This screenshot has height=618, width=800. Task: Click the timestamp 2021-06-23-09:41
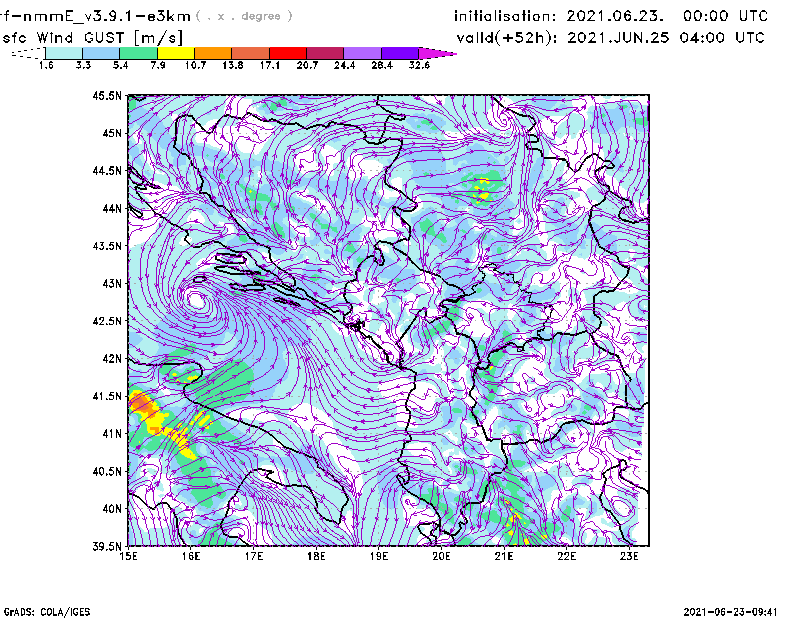730,612
